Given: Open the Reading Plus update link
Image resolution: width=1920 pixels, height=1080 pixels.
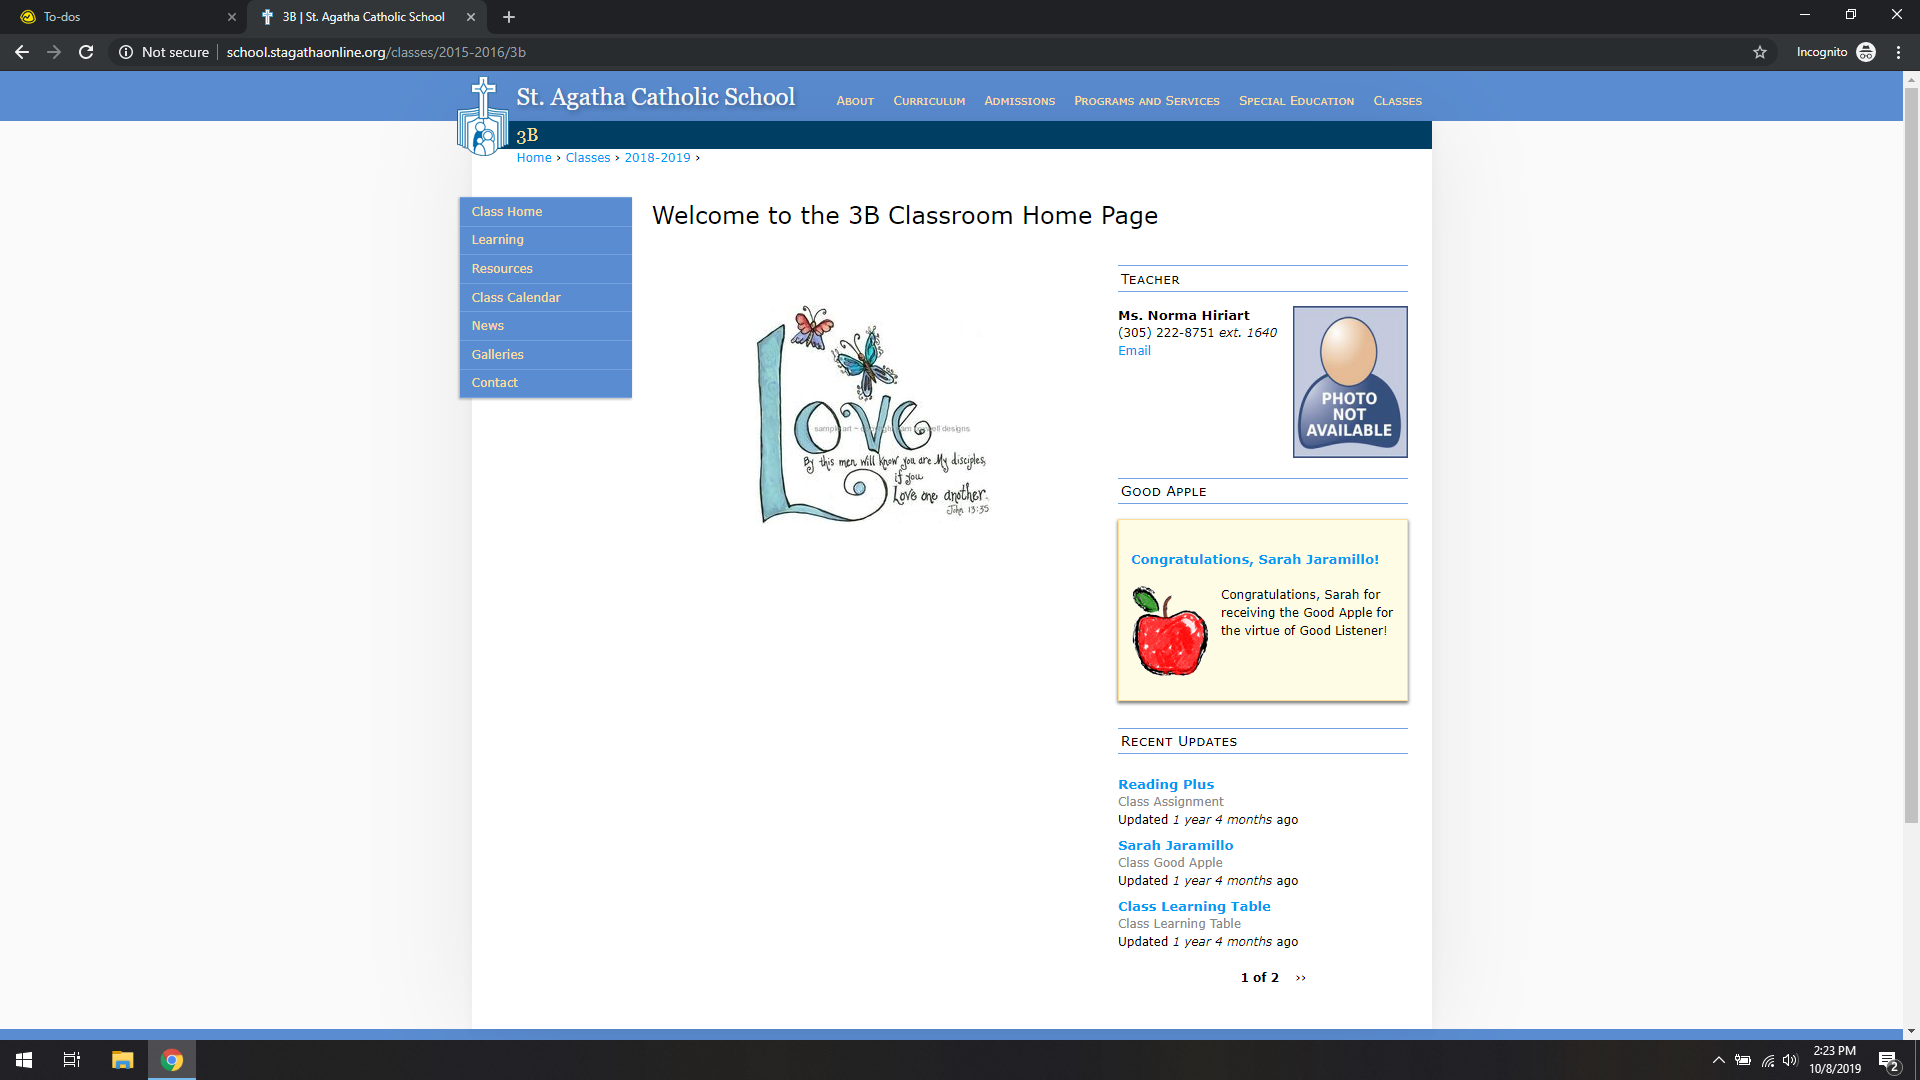Looking at the screenshot, I should coord(1165,785).
